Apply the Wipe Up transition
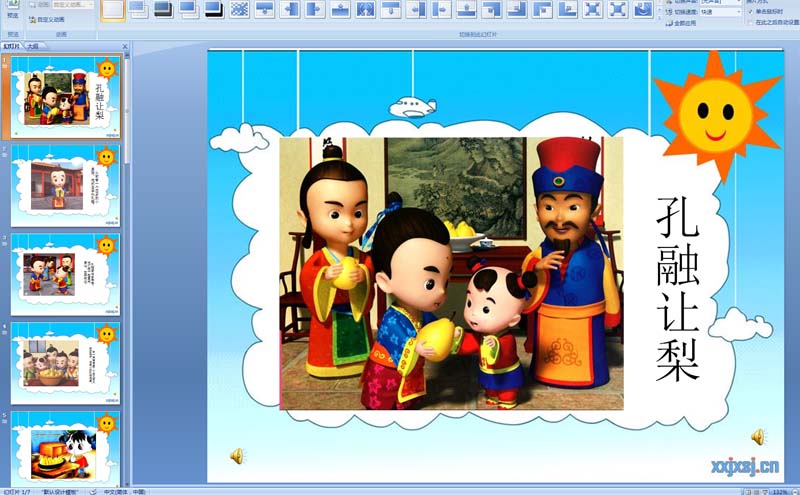This screenshot has height=495, width=800. tap(340, 9)
